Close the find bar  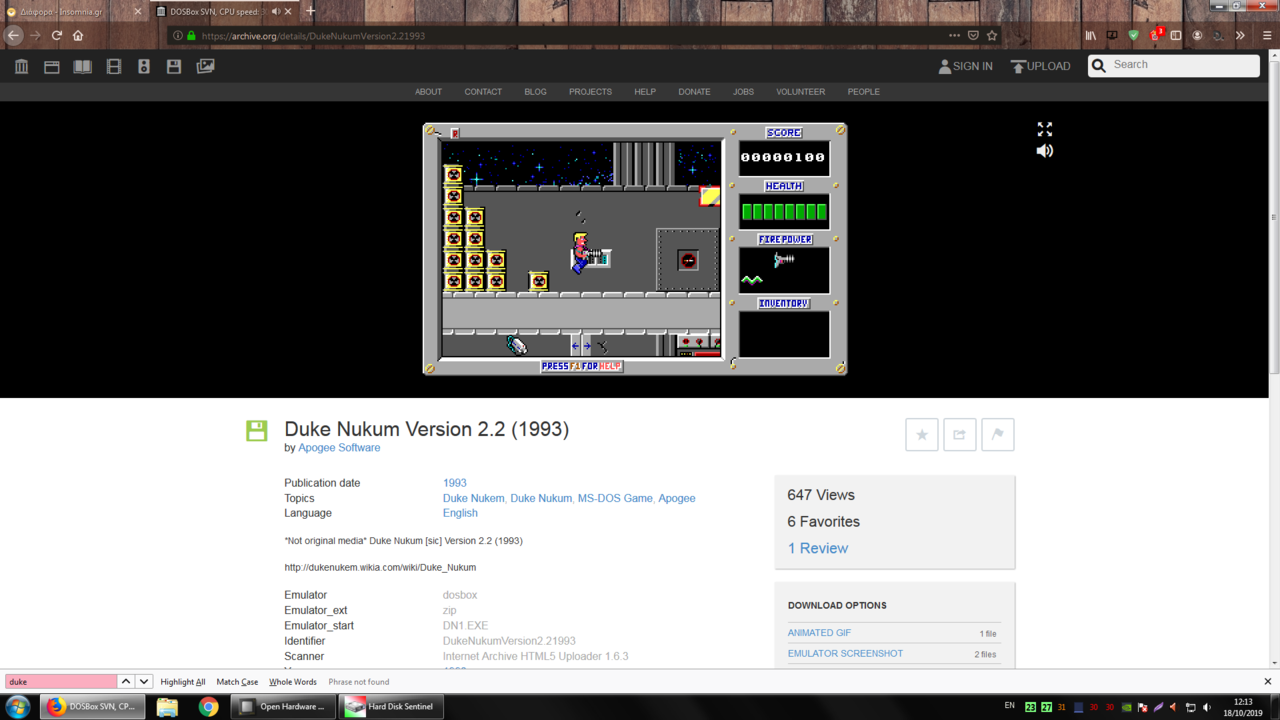tap(1267, 682)
